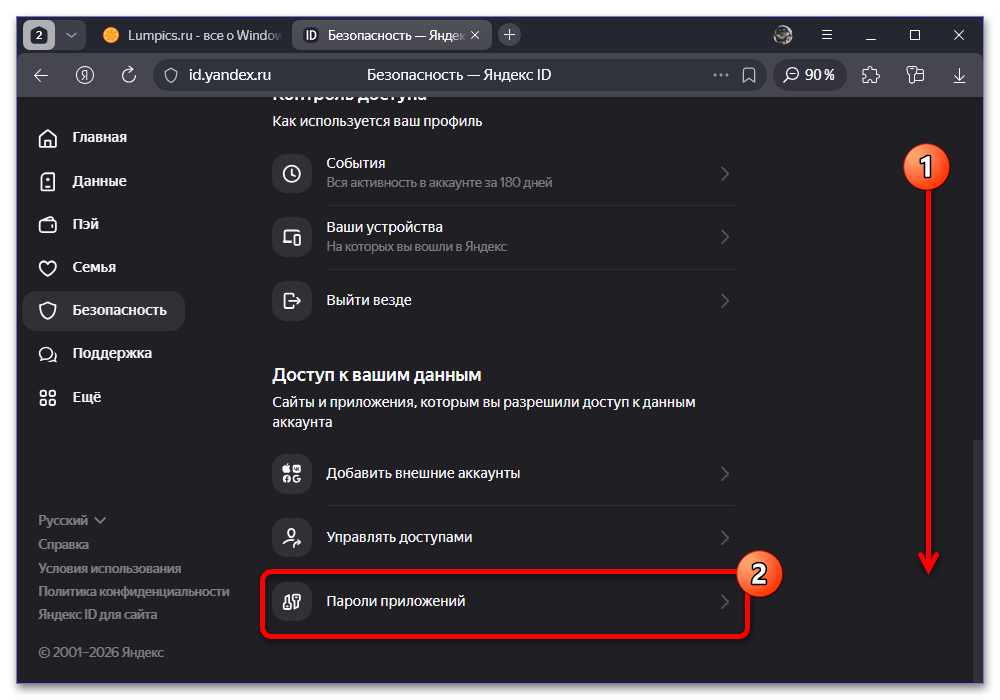Expand the Управлять доступами chevron
Image resolution: width=1000 pixels, height=700 pixels.
[x=724, y=537]
